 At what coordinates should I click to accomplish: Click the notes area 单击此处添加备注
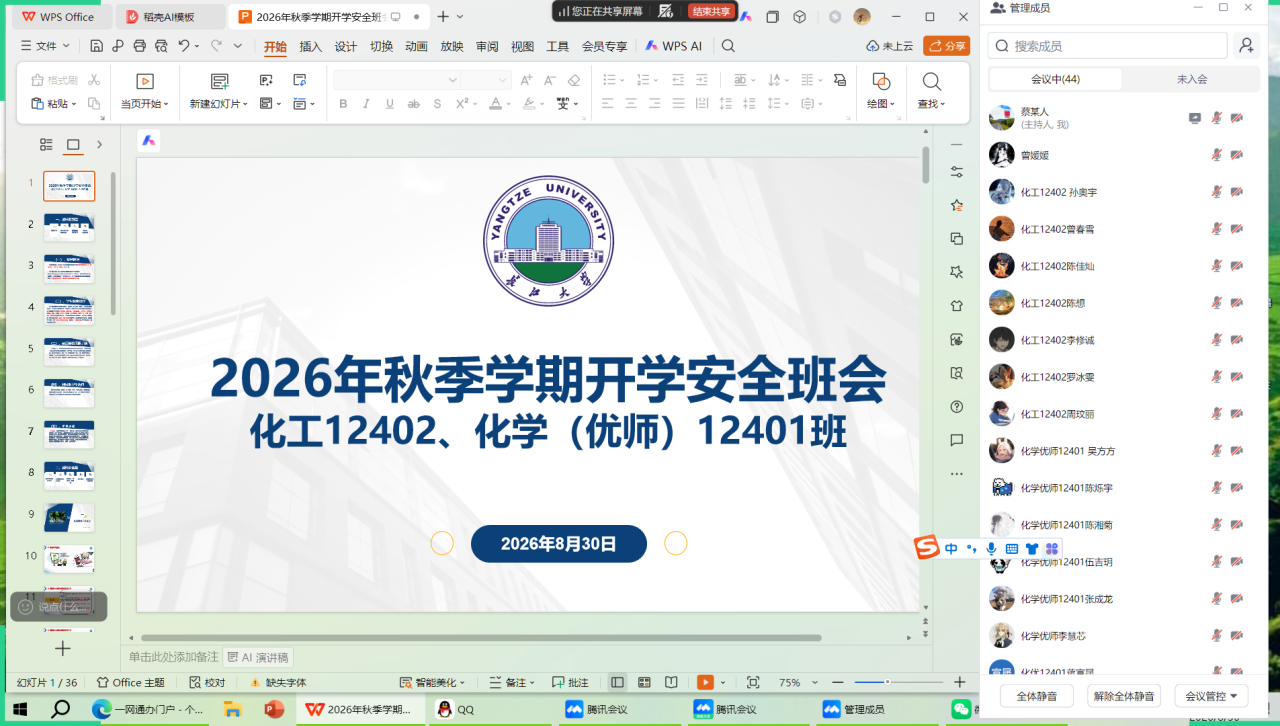173,657
